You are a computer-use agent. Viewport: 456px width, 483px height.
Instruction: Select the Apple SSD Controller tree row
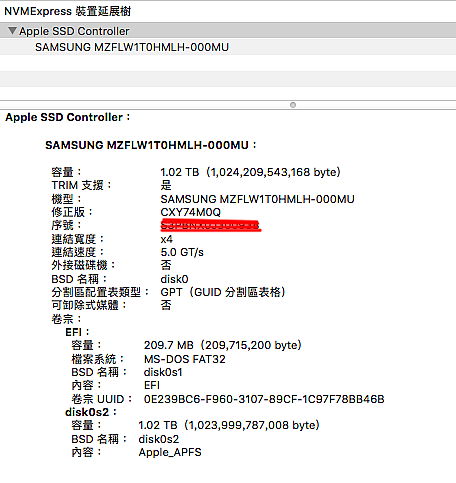pos(228,31)
